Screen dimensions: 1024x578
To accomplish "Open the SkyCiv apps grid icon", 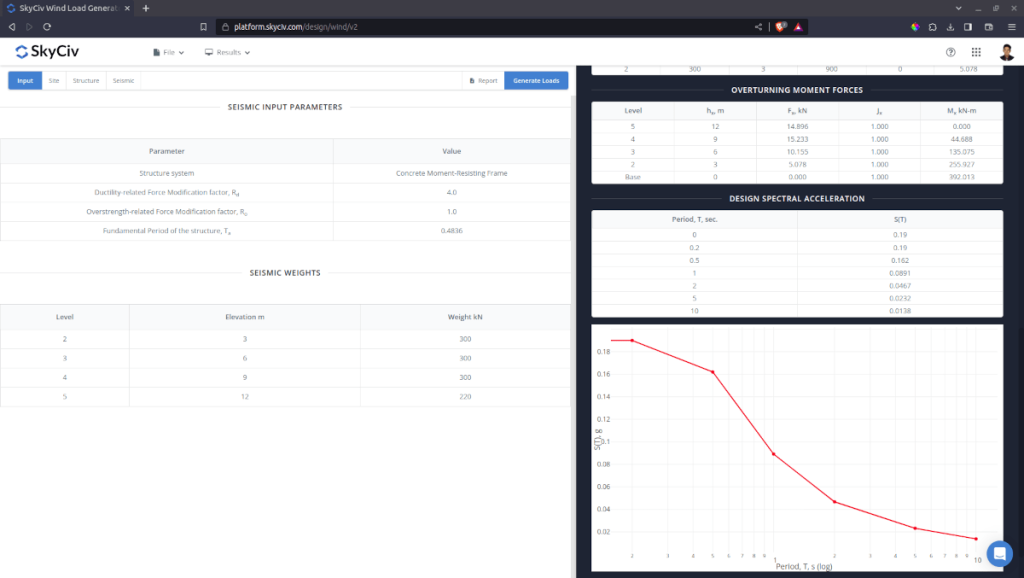I will [976, 52].
